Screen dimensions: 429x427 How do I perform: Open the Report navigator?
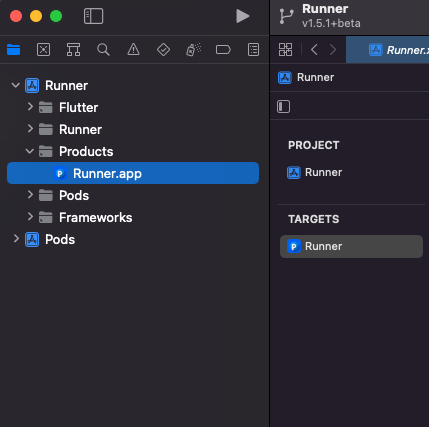pyautogui.click(x=253, y=50)
